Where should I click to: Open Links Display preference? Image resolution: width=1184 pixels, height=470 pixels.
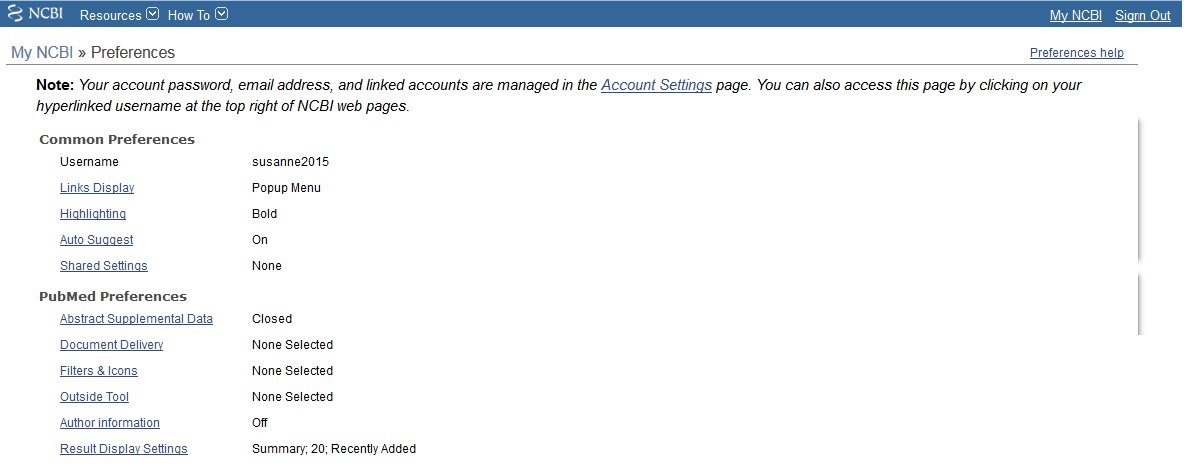click(97, 188)
